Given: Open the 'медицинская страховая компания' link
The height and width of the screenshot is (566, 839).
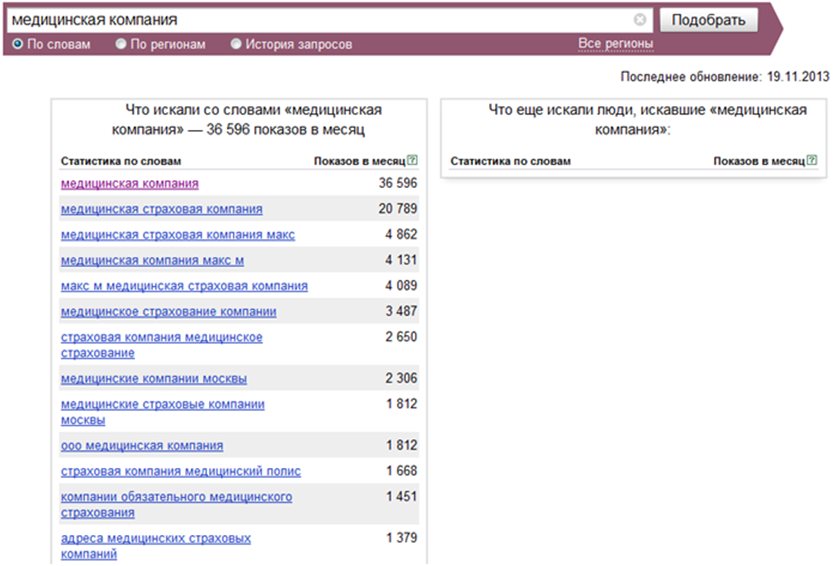Looking at the screenshot, I should [162, 209].
